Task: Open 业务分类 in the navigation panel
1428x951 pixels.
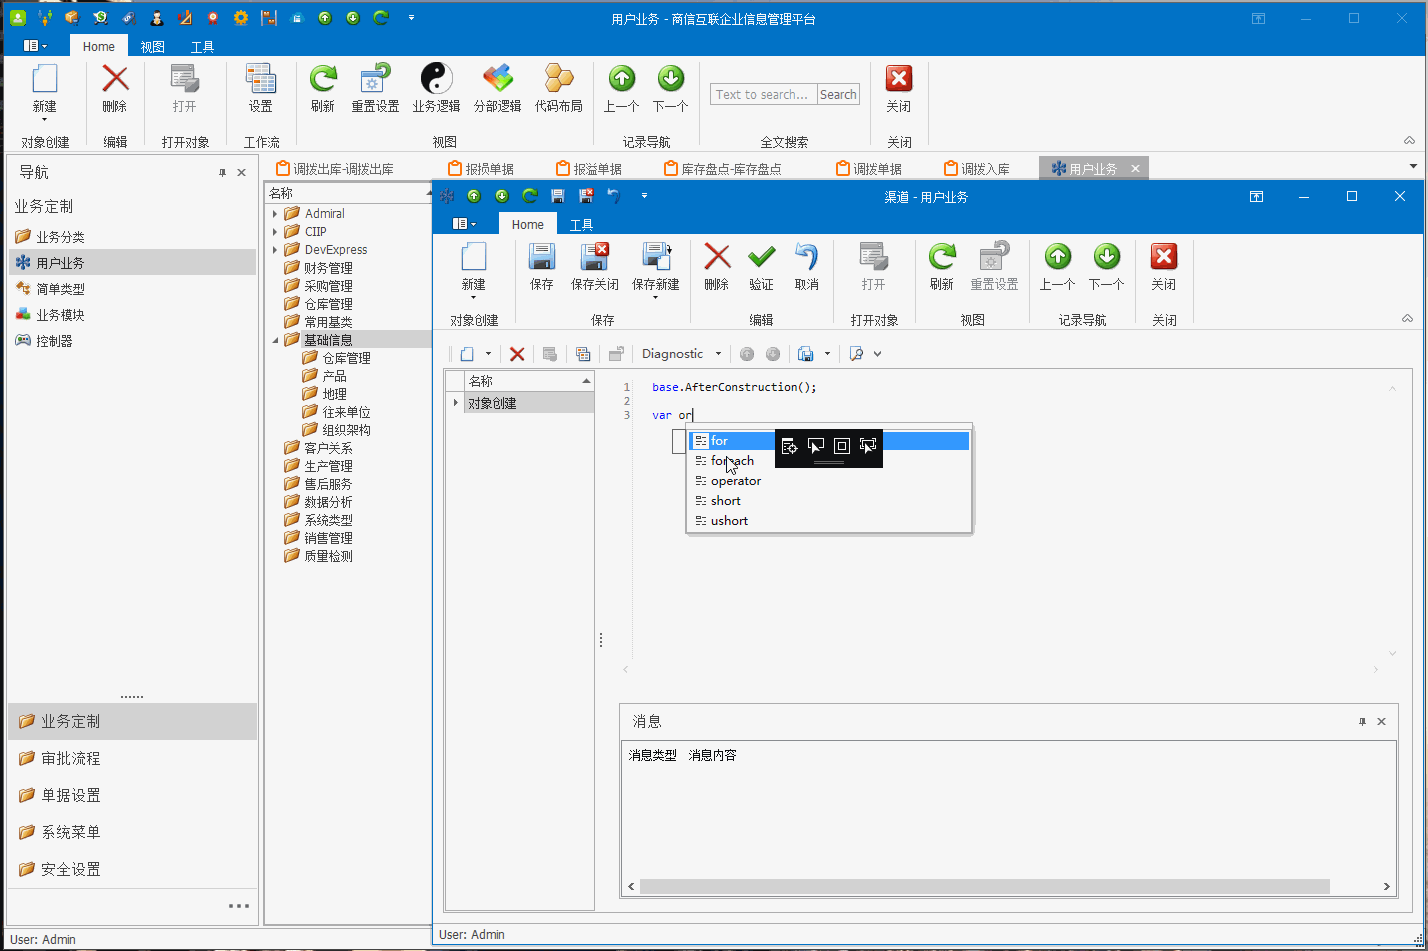Action: [x=132, y=237]
